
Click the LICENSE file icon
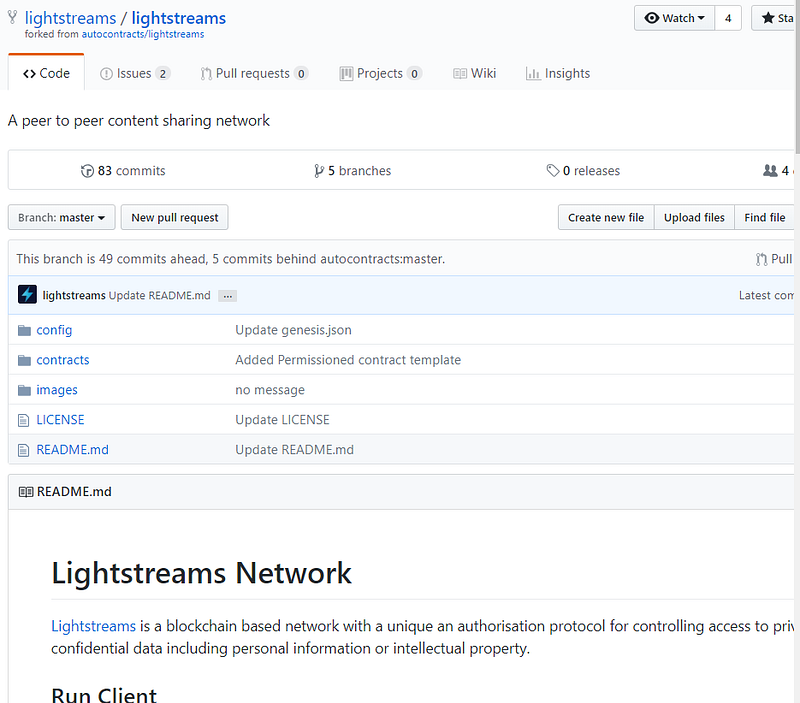click(x=23, y=420)
